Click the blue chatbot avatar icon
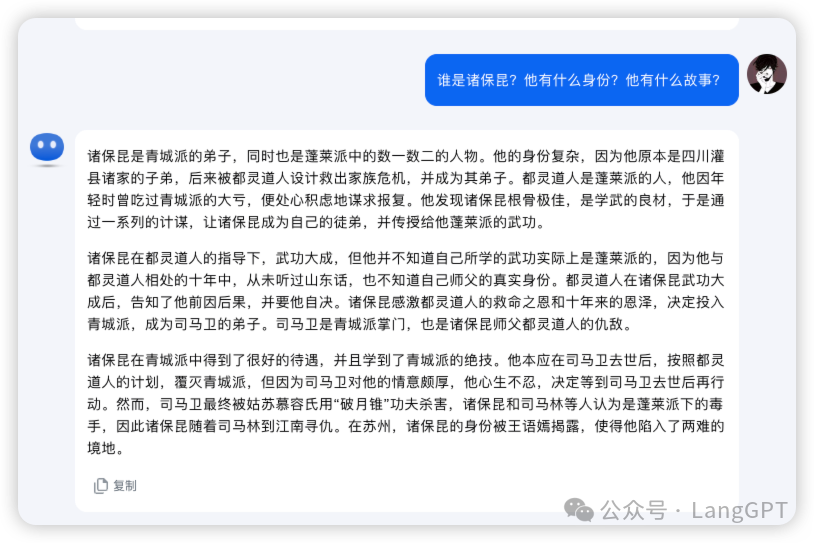814x543 pixels. point(47,148)
